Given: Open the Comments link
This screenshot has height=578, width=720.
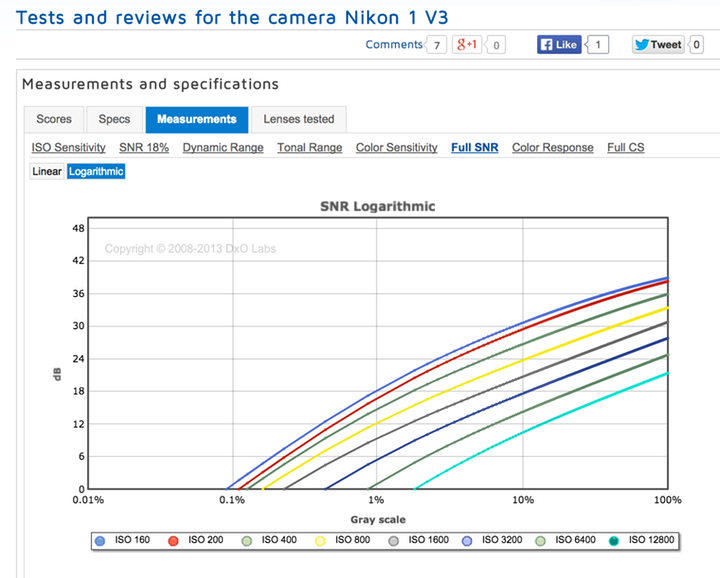Looking at the screenshot, I should point(394,44).
